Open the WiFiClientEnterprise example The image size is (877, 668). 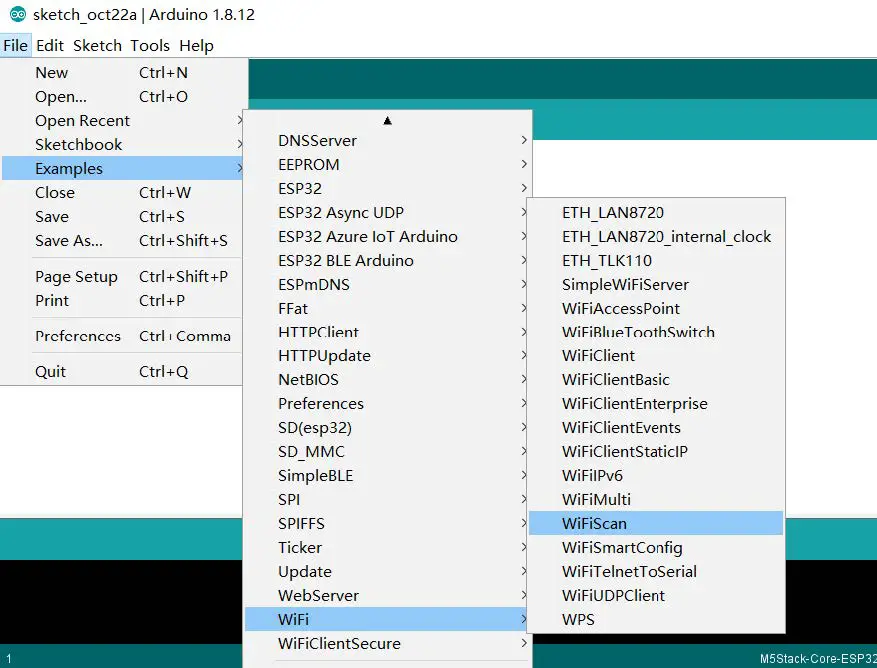click(656, 404)
